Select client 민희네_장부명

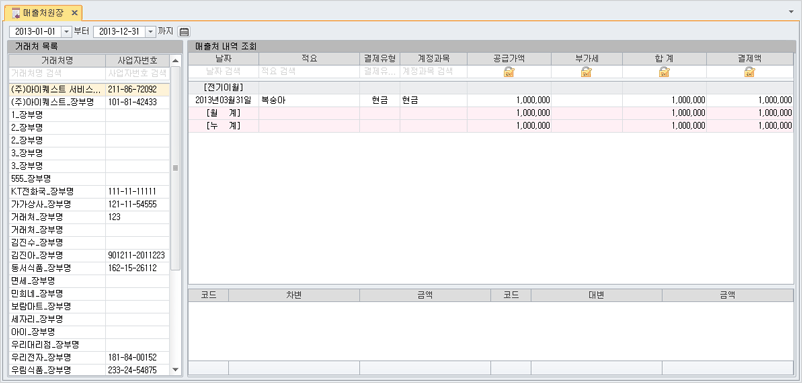point(89,294)
